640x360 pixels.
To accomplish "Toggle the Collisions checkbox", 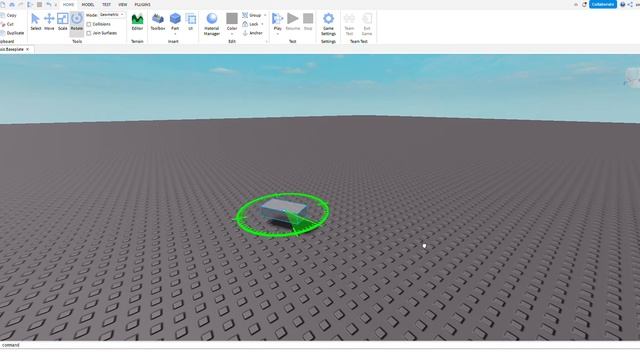I will (x=89, y=24).
